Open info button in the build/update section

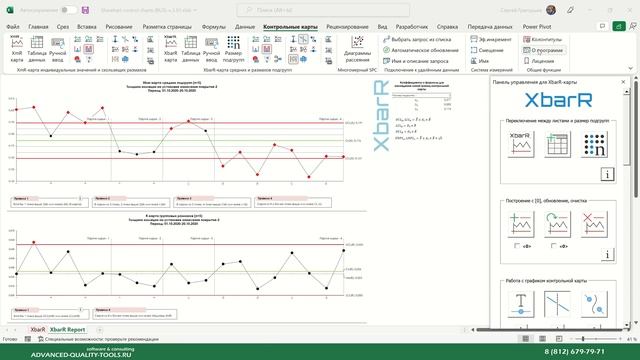coord(607,254)
